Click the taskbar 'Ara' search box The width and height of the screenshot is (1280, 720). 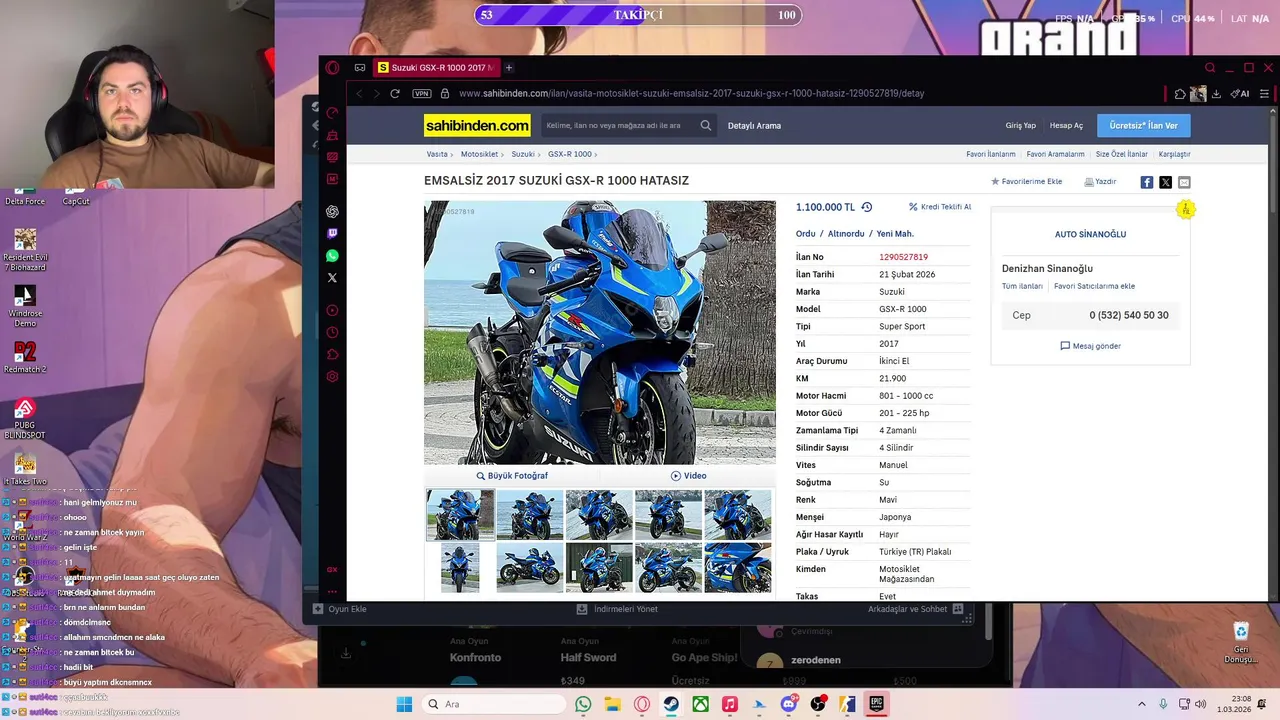click(x=493, y=704)
